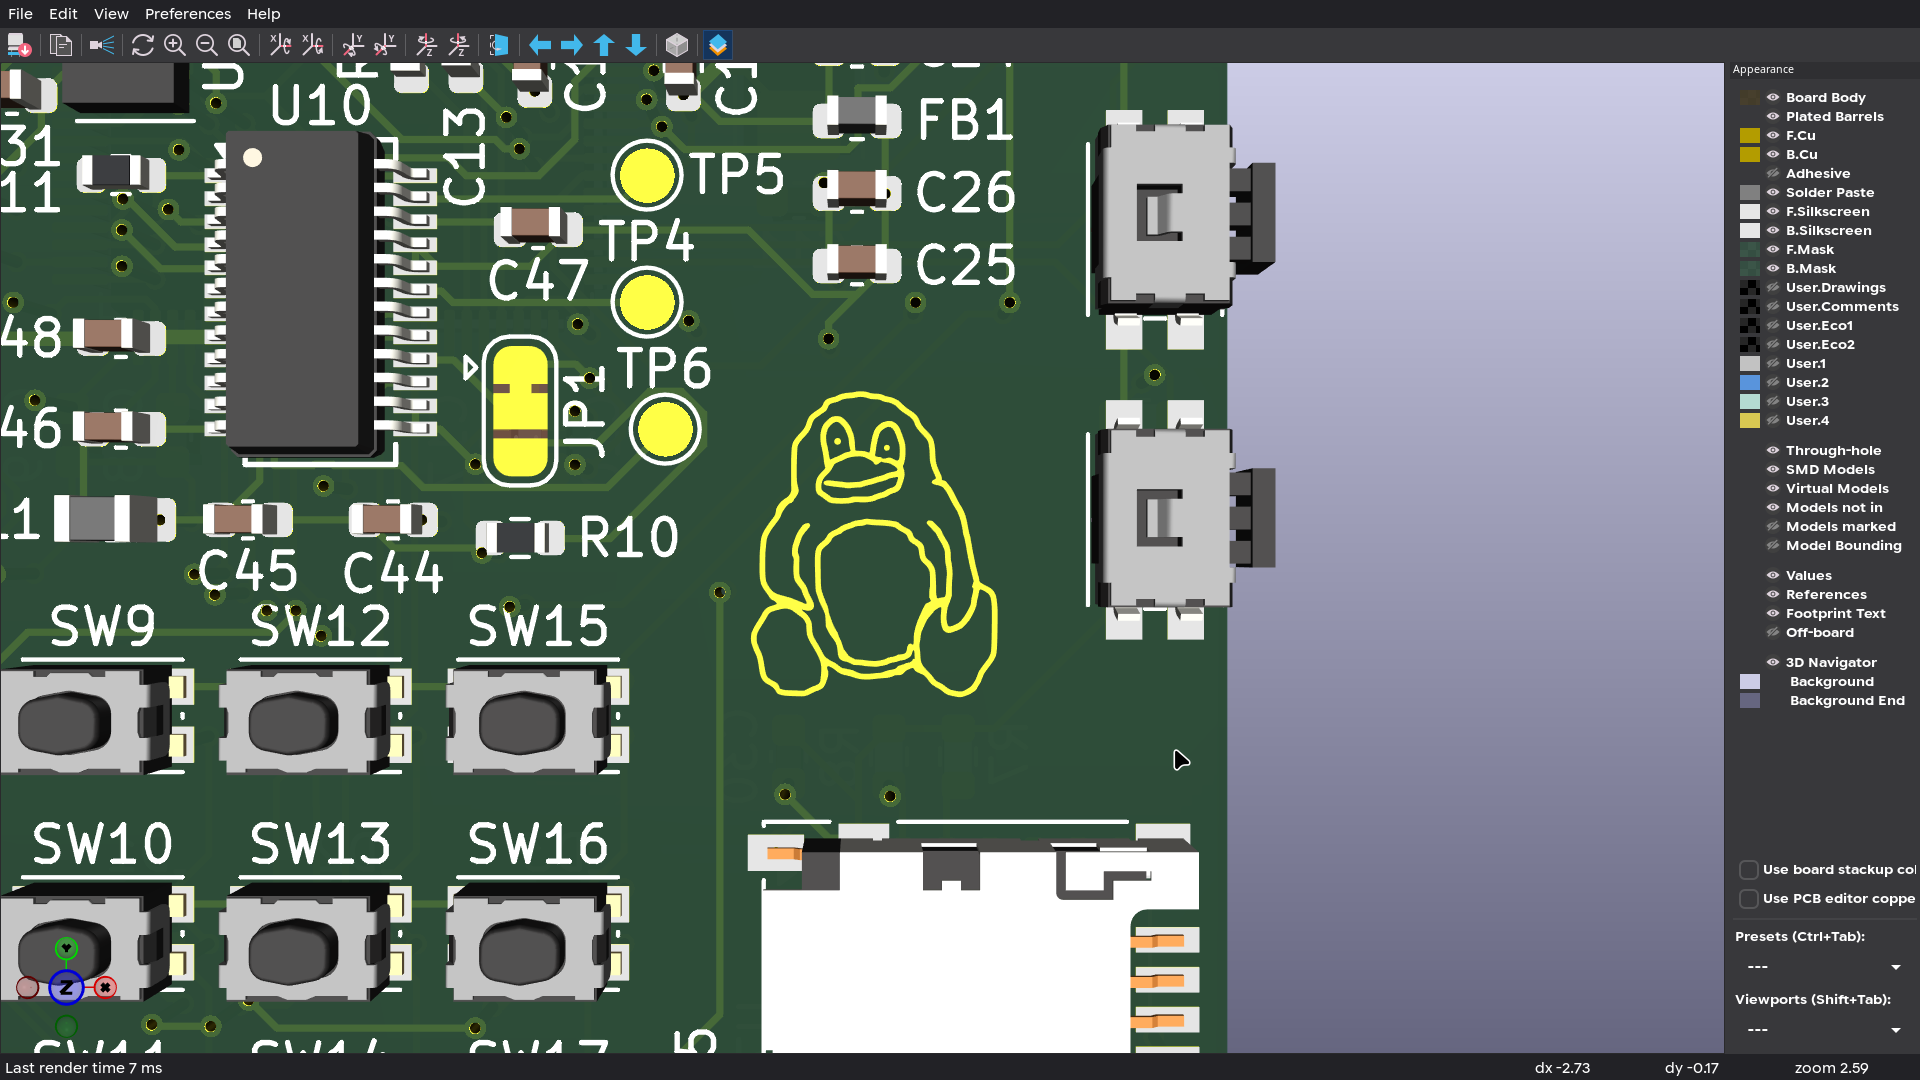Rotate Z clockwise using the first Z-axis icon
The width and height of the screenshot is (1920, 1080).
(x=427, y=45)
